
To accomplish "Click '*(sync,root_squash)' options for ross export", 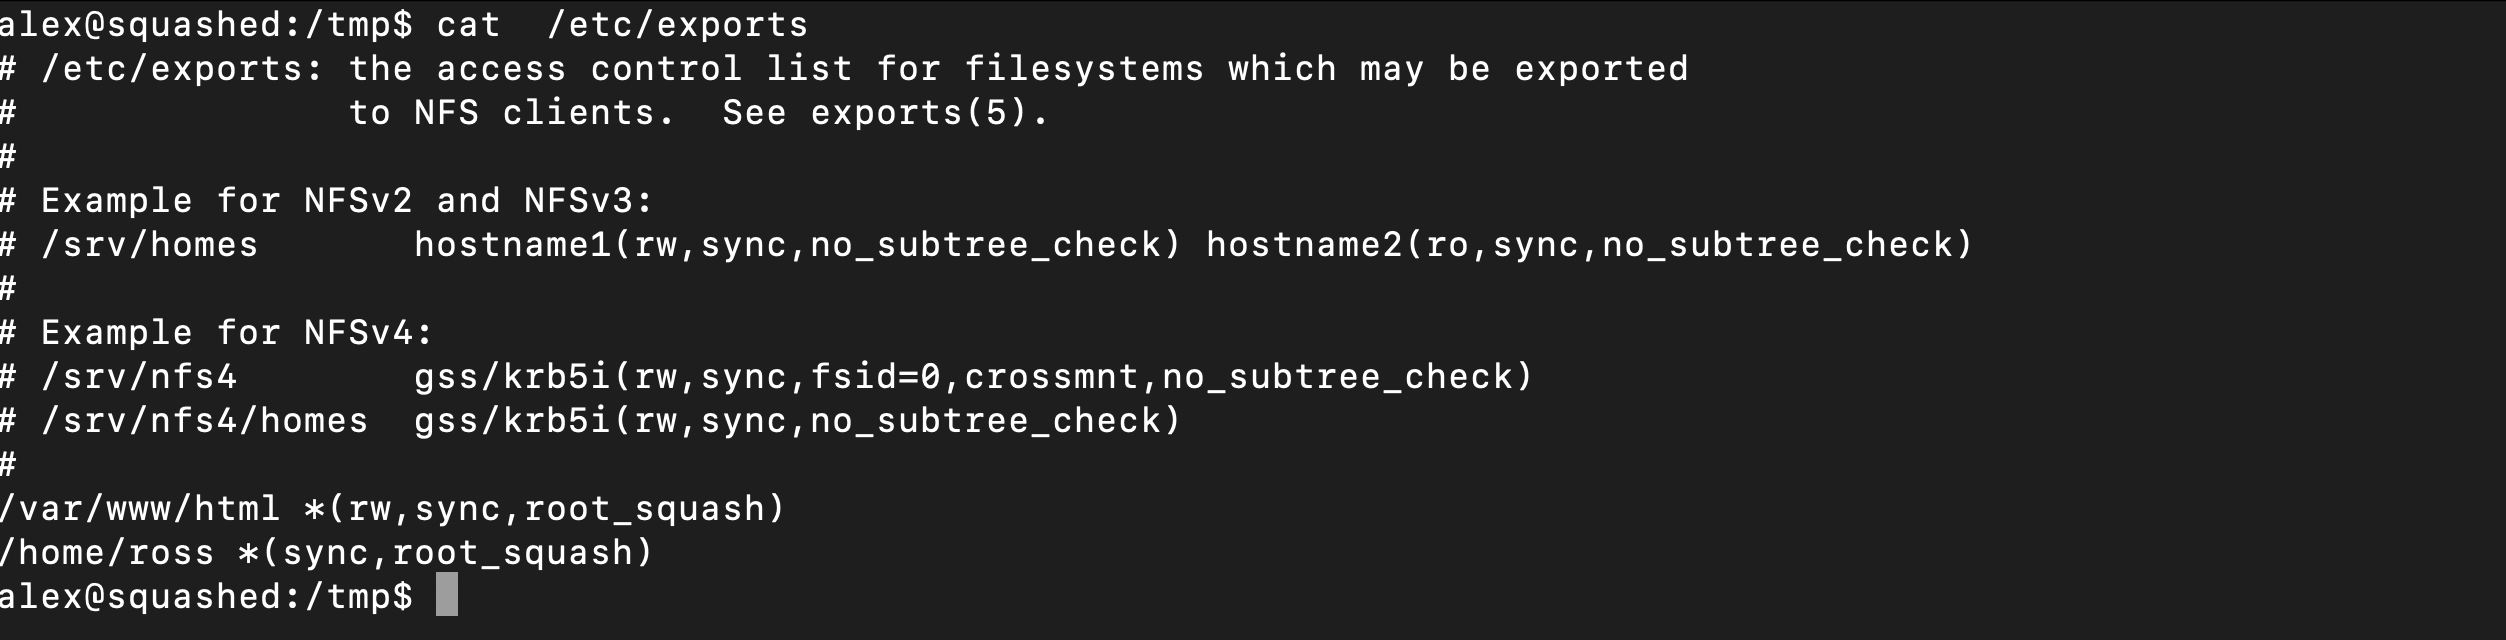I will pyautogui.click(x=479, y=553).
